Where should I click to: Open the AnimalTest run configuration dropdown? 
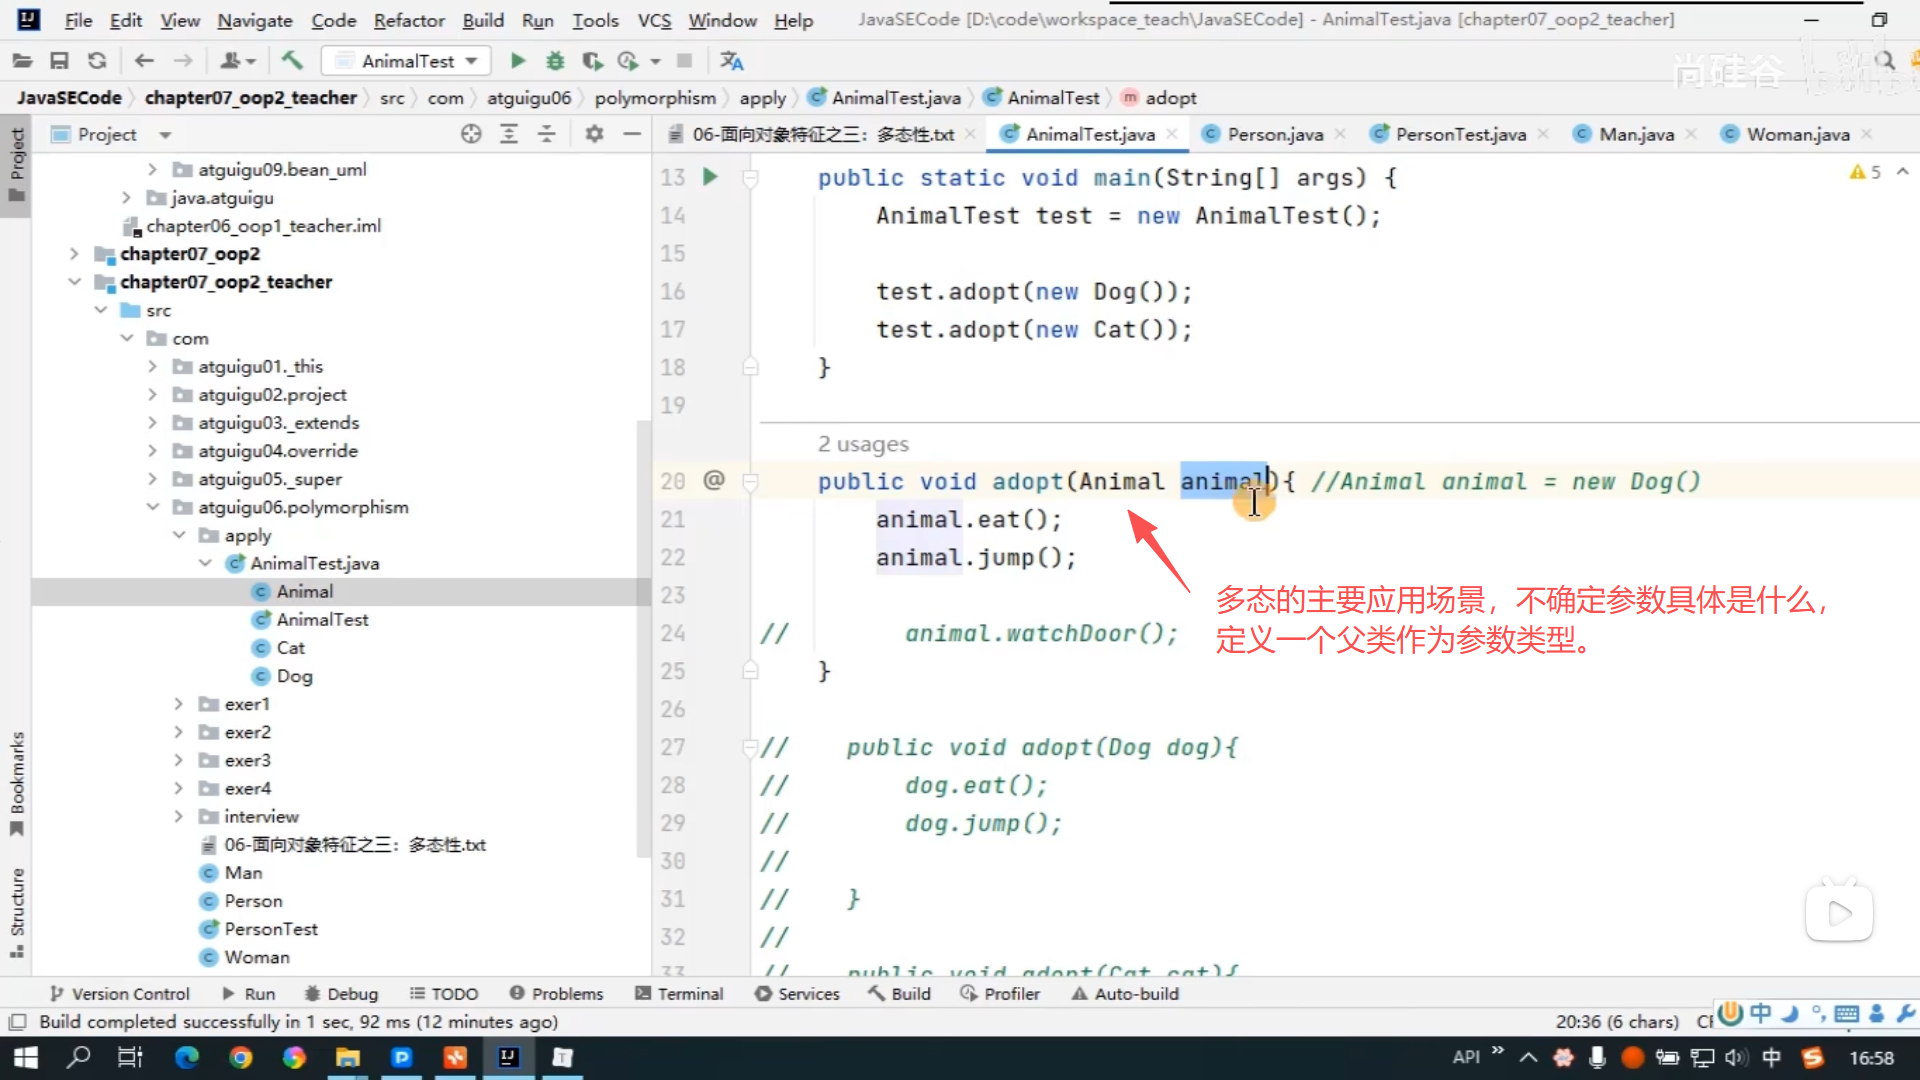(407, 61)
